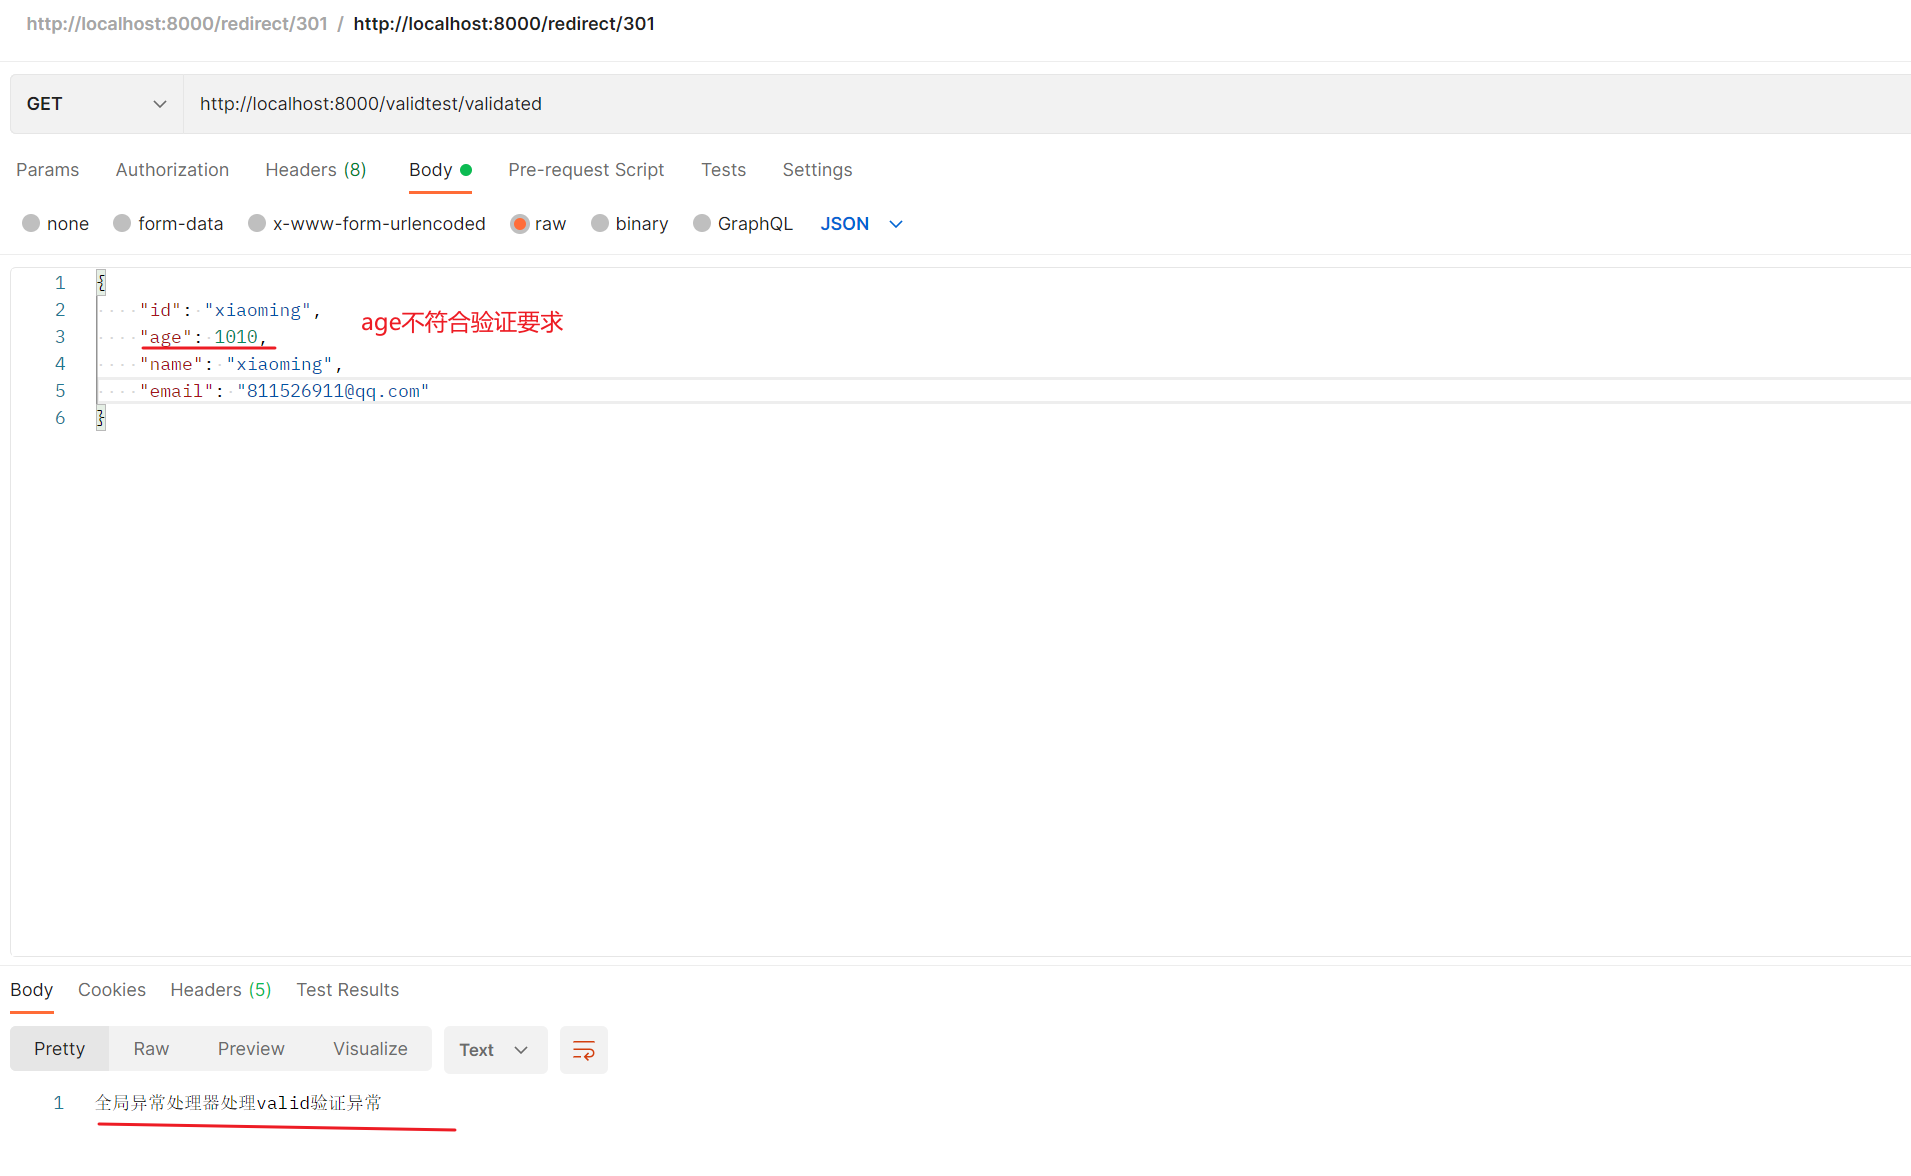Click the "name": "xiaoming" editor line
1911x1176 pixels.
(x=241, y=364)
